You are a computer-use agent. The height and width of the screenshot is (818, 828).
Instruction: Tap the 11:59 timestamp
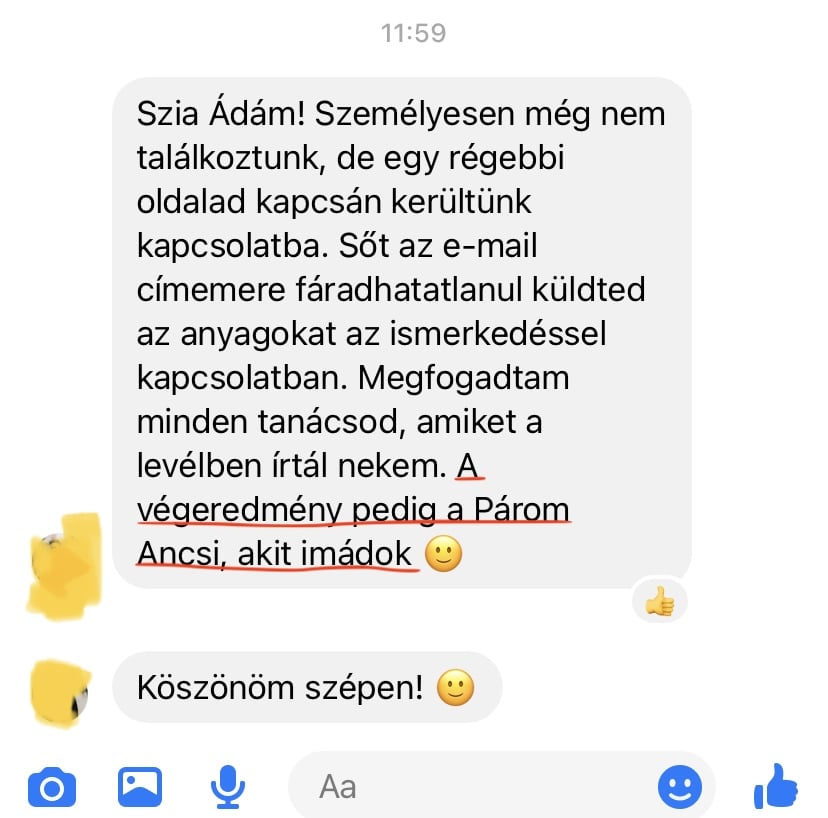413,33
